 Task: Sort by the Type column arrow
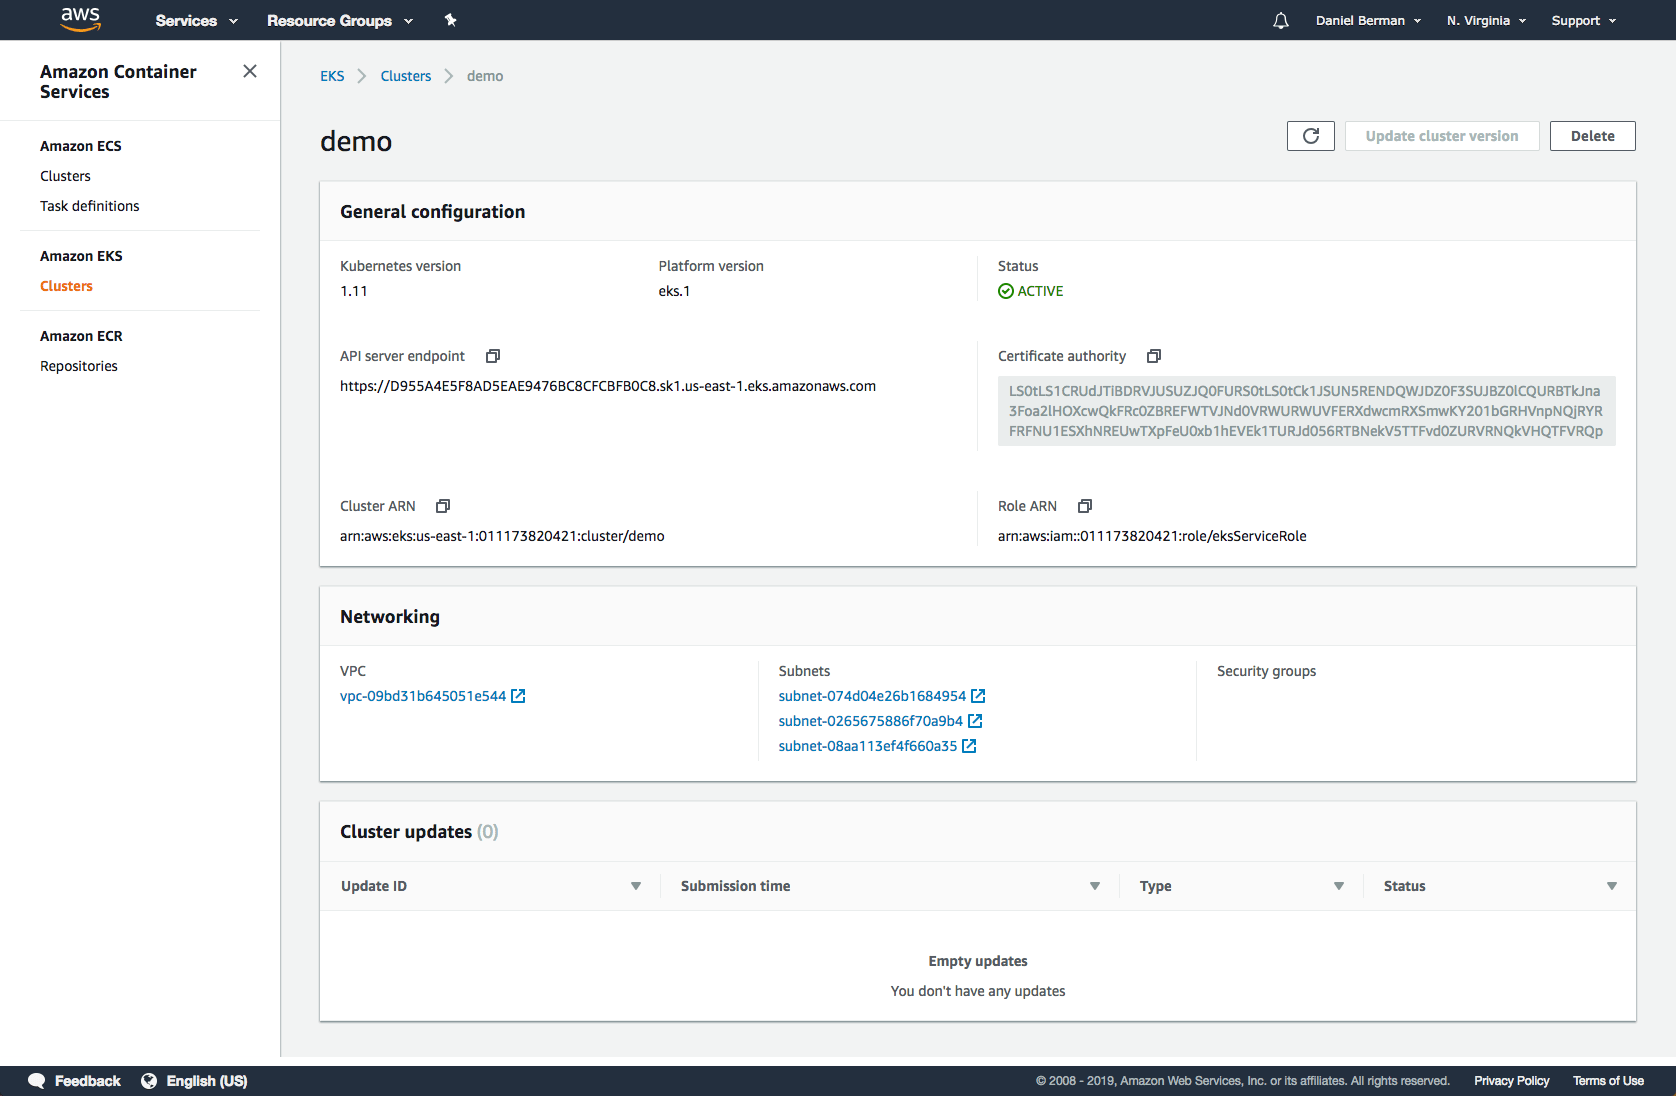pos(1339,886)
